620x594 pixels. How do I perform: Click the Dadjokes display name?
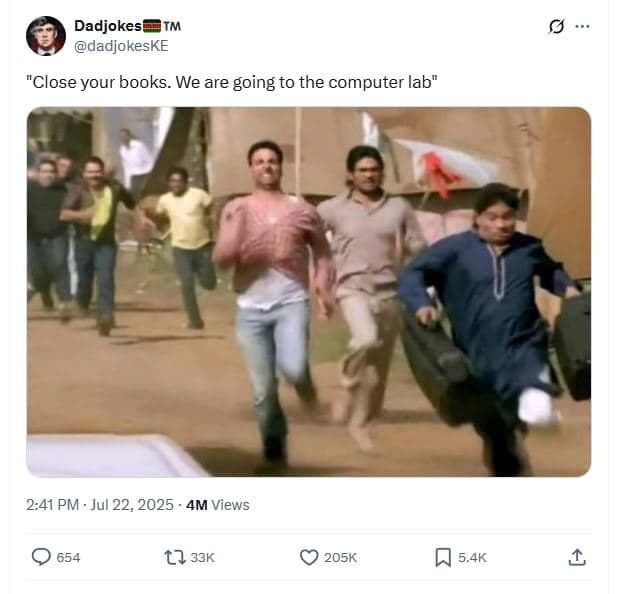[108, 26]
